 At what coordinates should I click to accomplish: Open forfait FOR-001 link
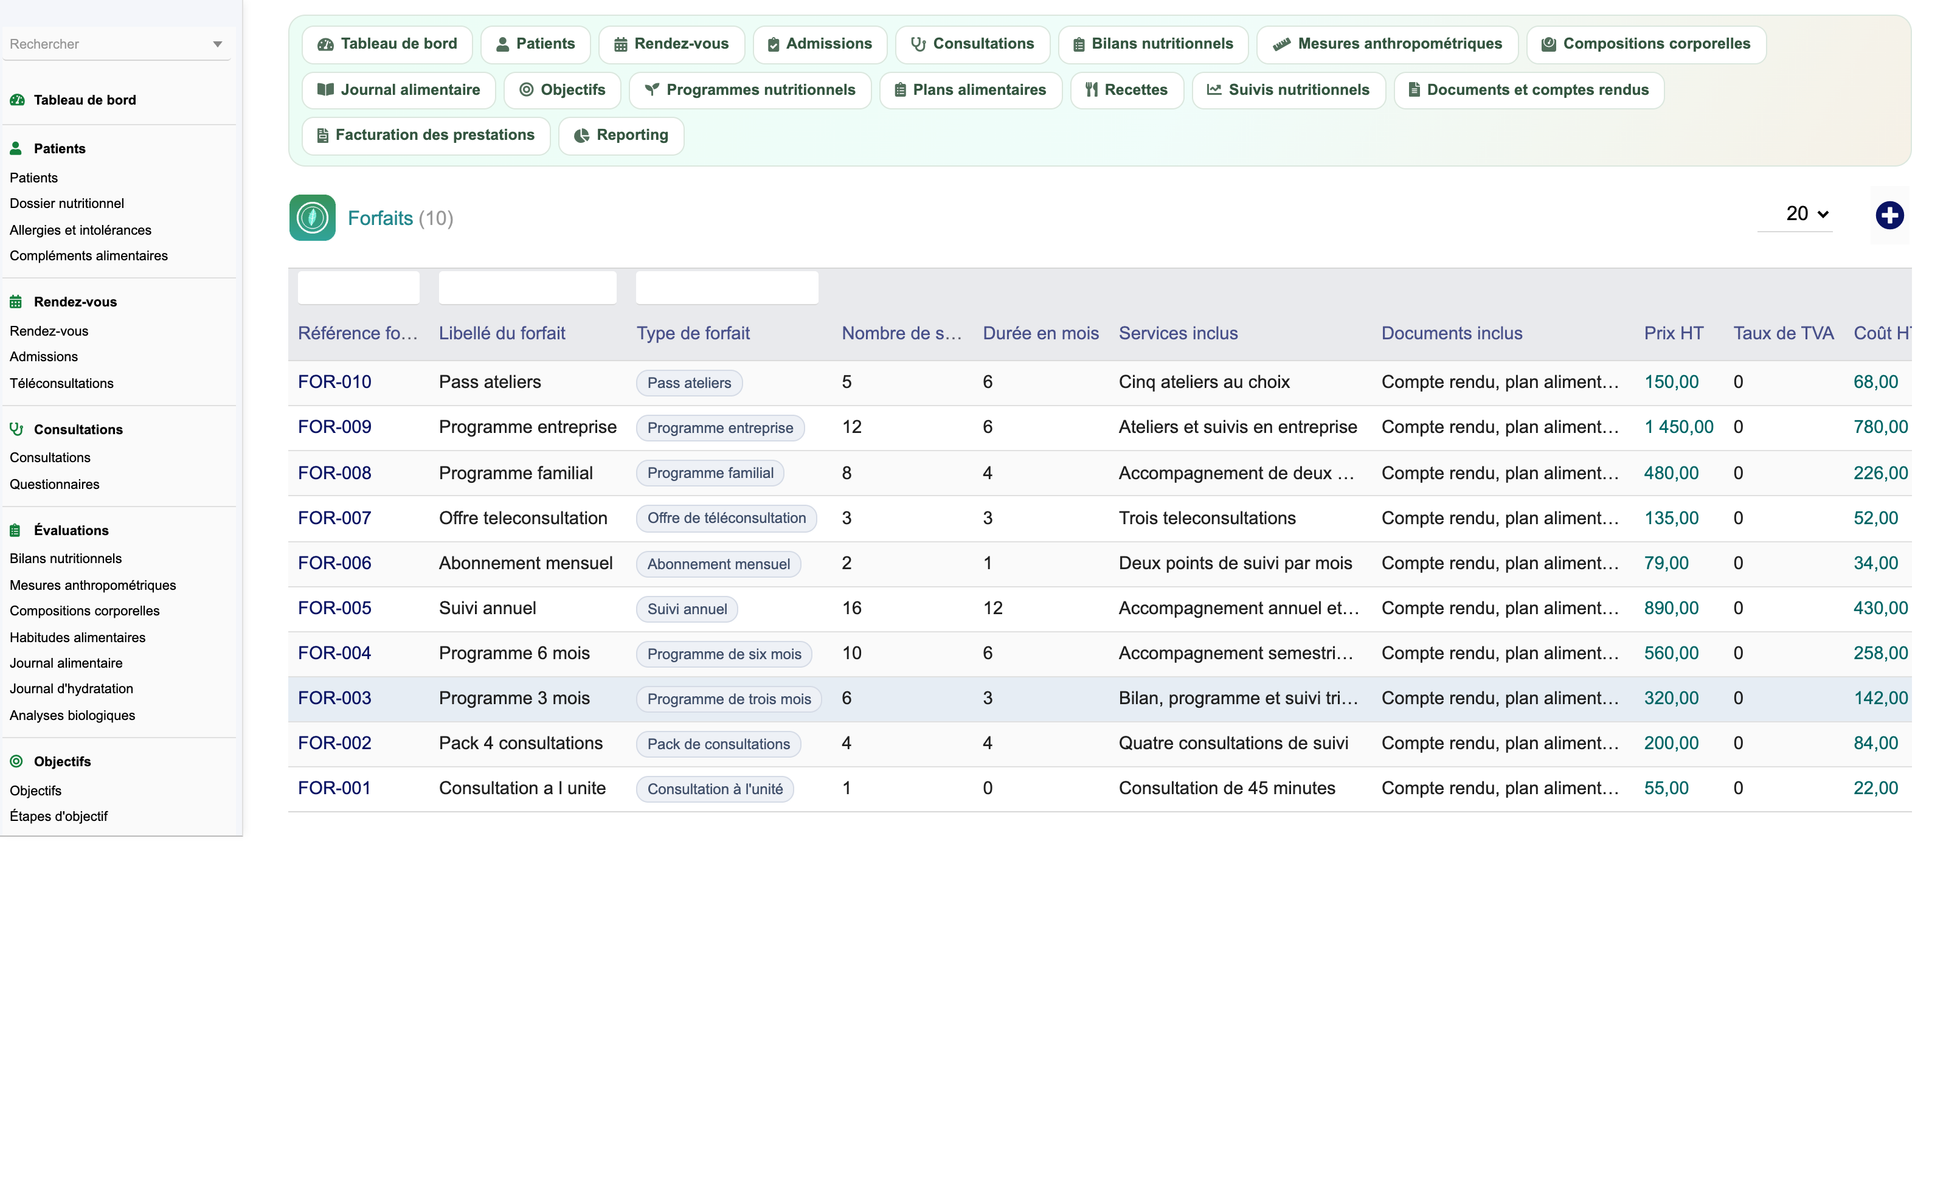pos(334,788)
